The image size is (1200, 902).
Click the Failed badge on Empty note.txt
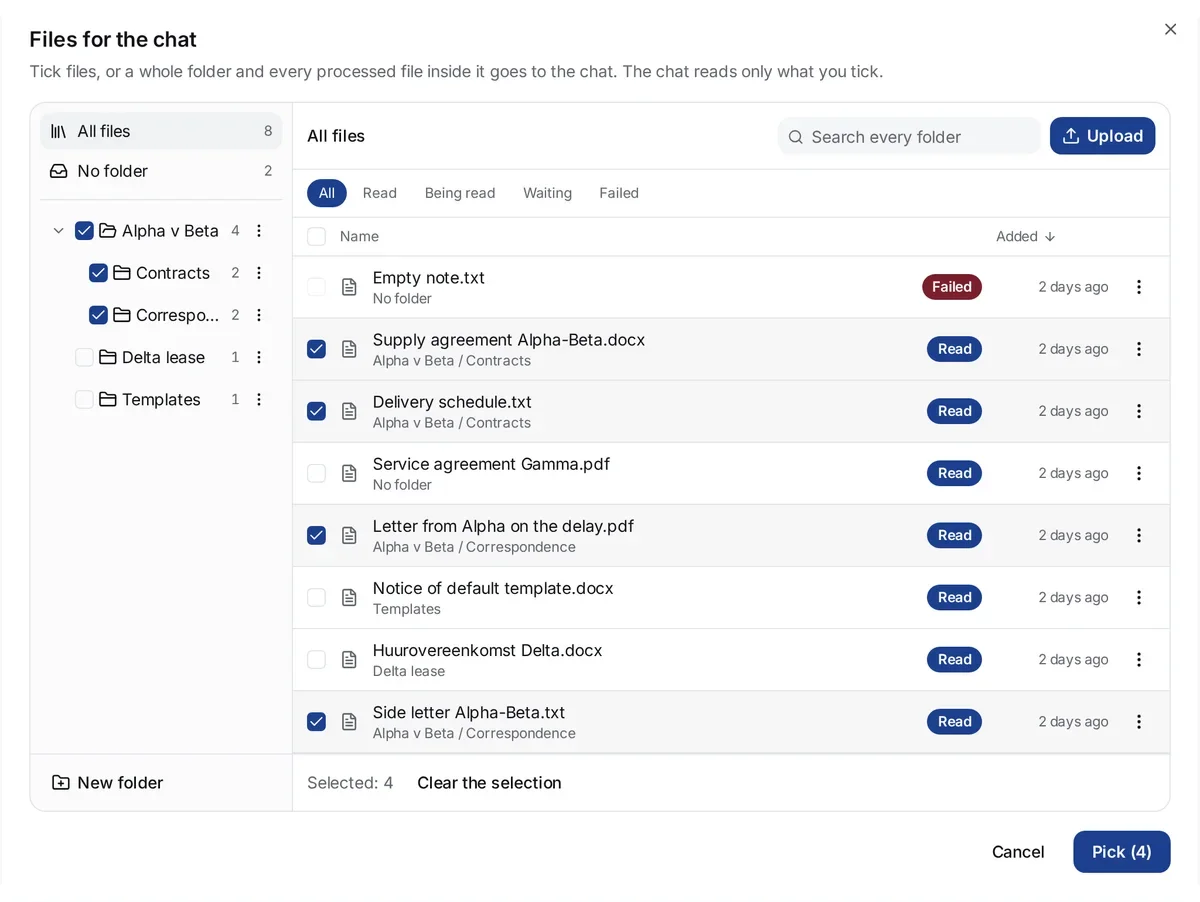pos(952,287)
